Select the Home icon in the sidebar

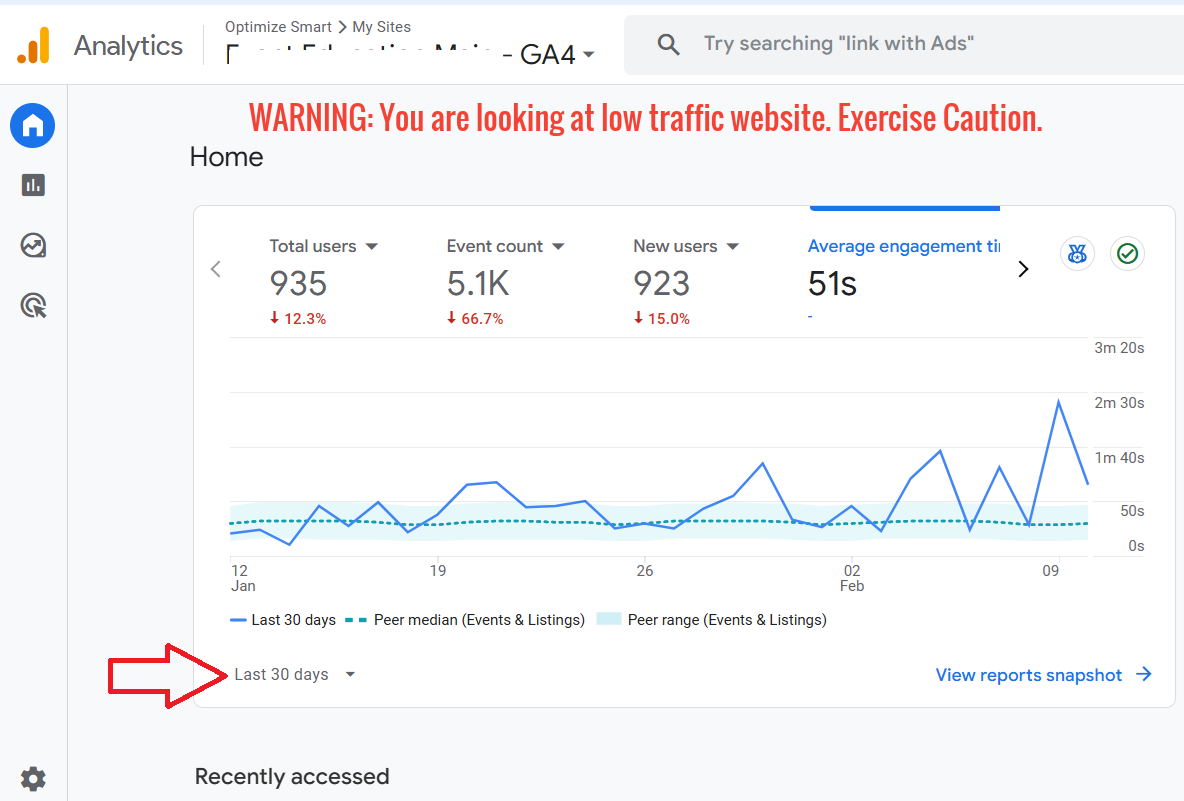pos(32,125)
